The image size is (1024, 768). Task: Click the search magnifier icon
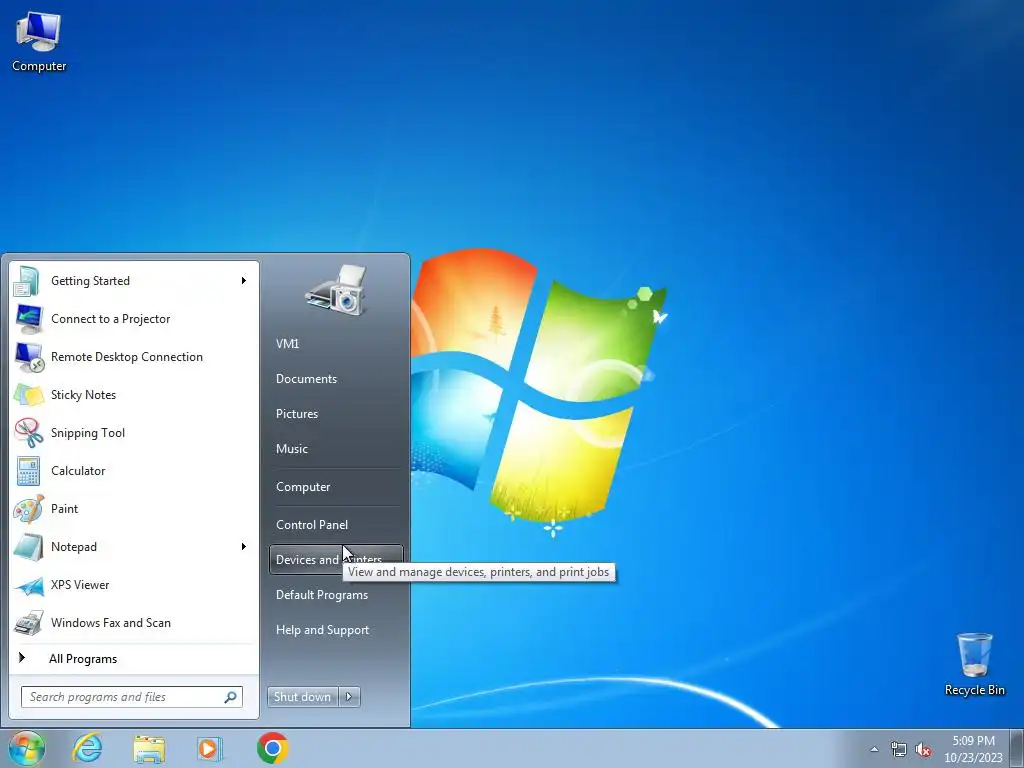pos(230,697)
